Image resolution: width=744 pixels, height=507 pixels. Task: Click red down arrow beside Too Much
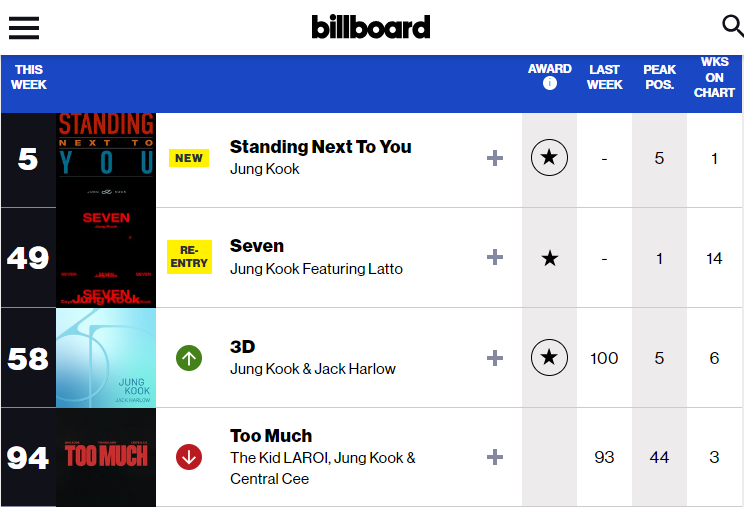point(189,457)
